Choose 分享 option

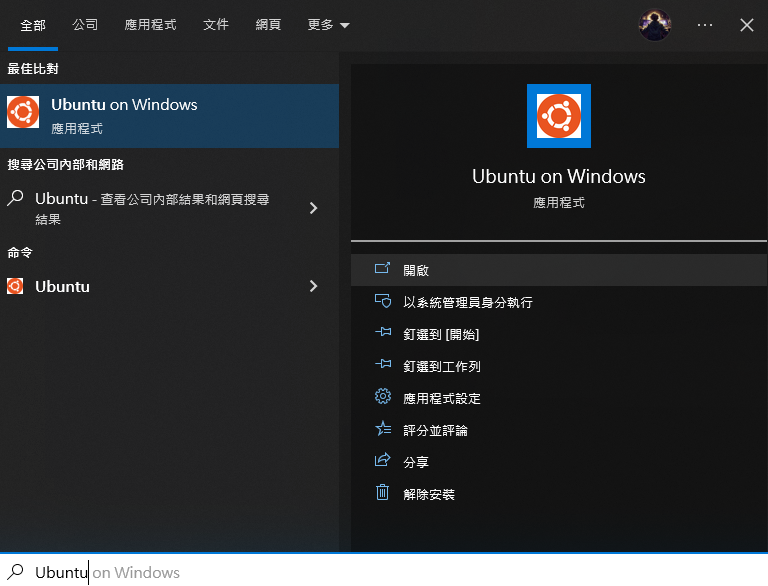pos(559,462)
